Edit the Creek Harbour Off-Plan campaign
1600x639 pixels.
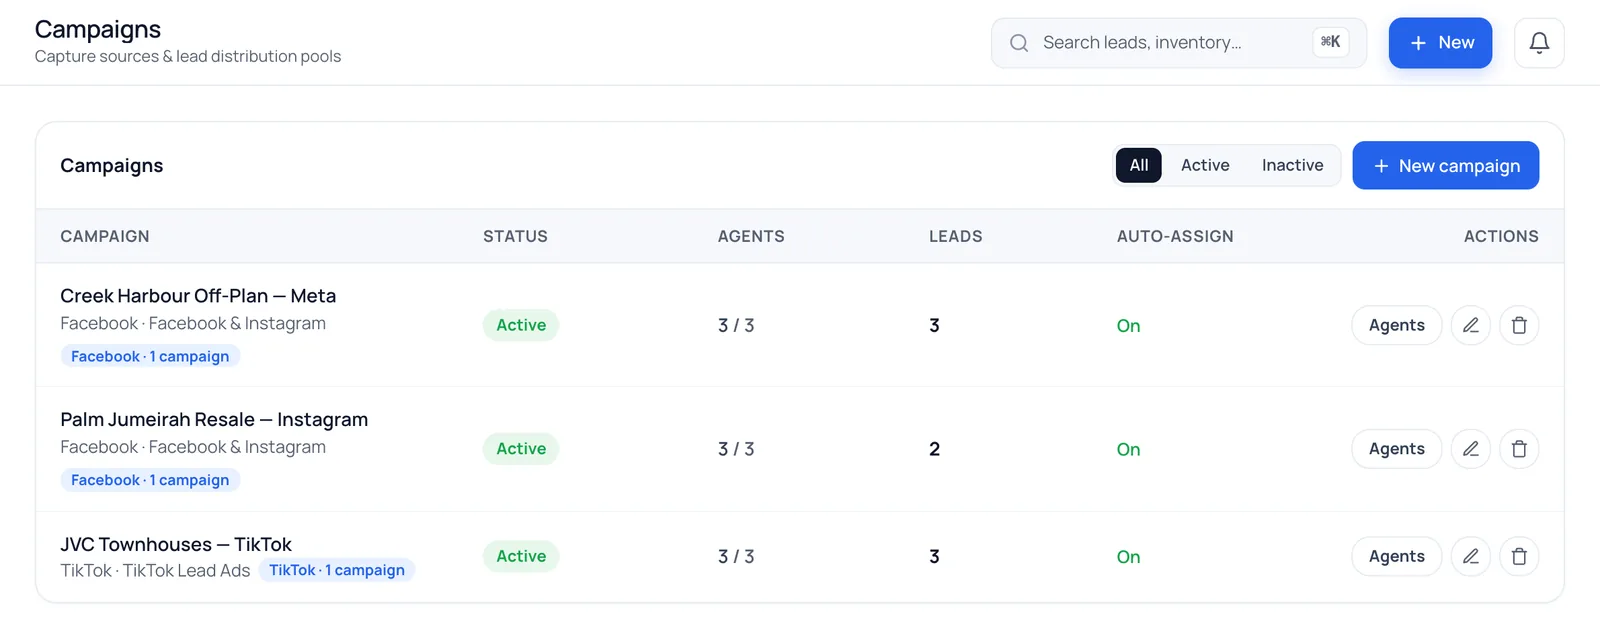[1471, 325]
